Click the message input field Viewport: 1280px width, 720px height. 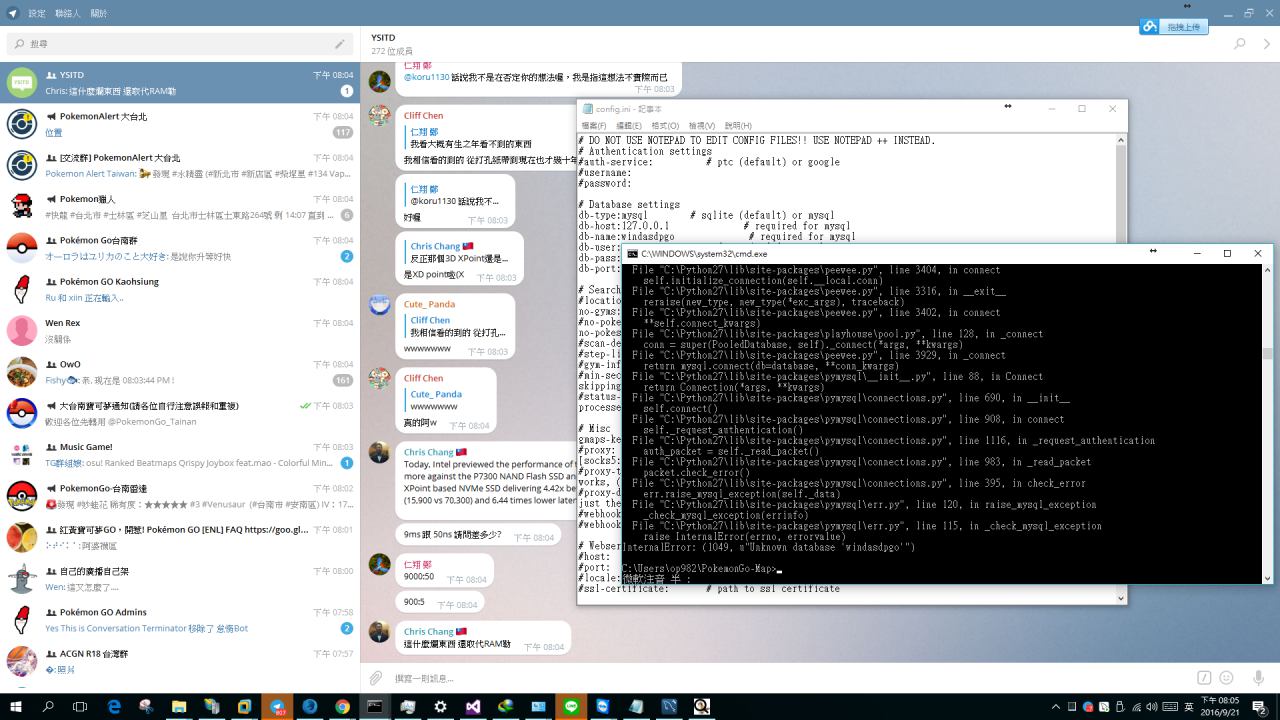780,678
